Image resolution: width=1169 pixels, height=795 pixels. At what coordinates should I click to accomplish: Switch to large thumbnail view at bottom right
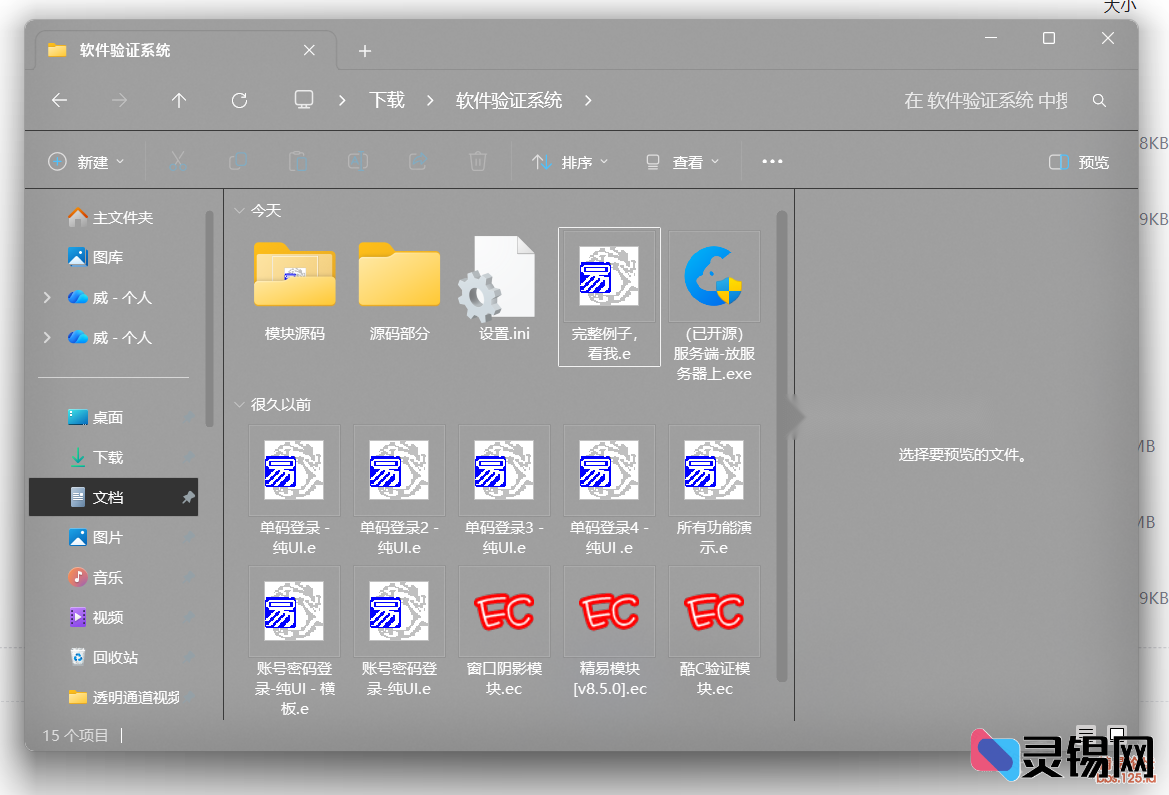pos(1115,733)
